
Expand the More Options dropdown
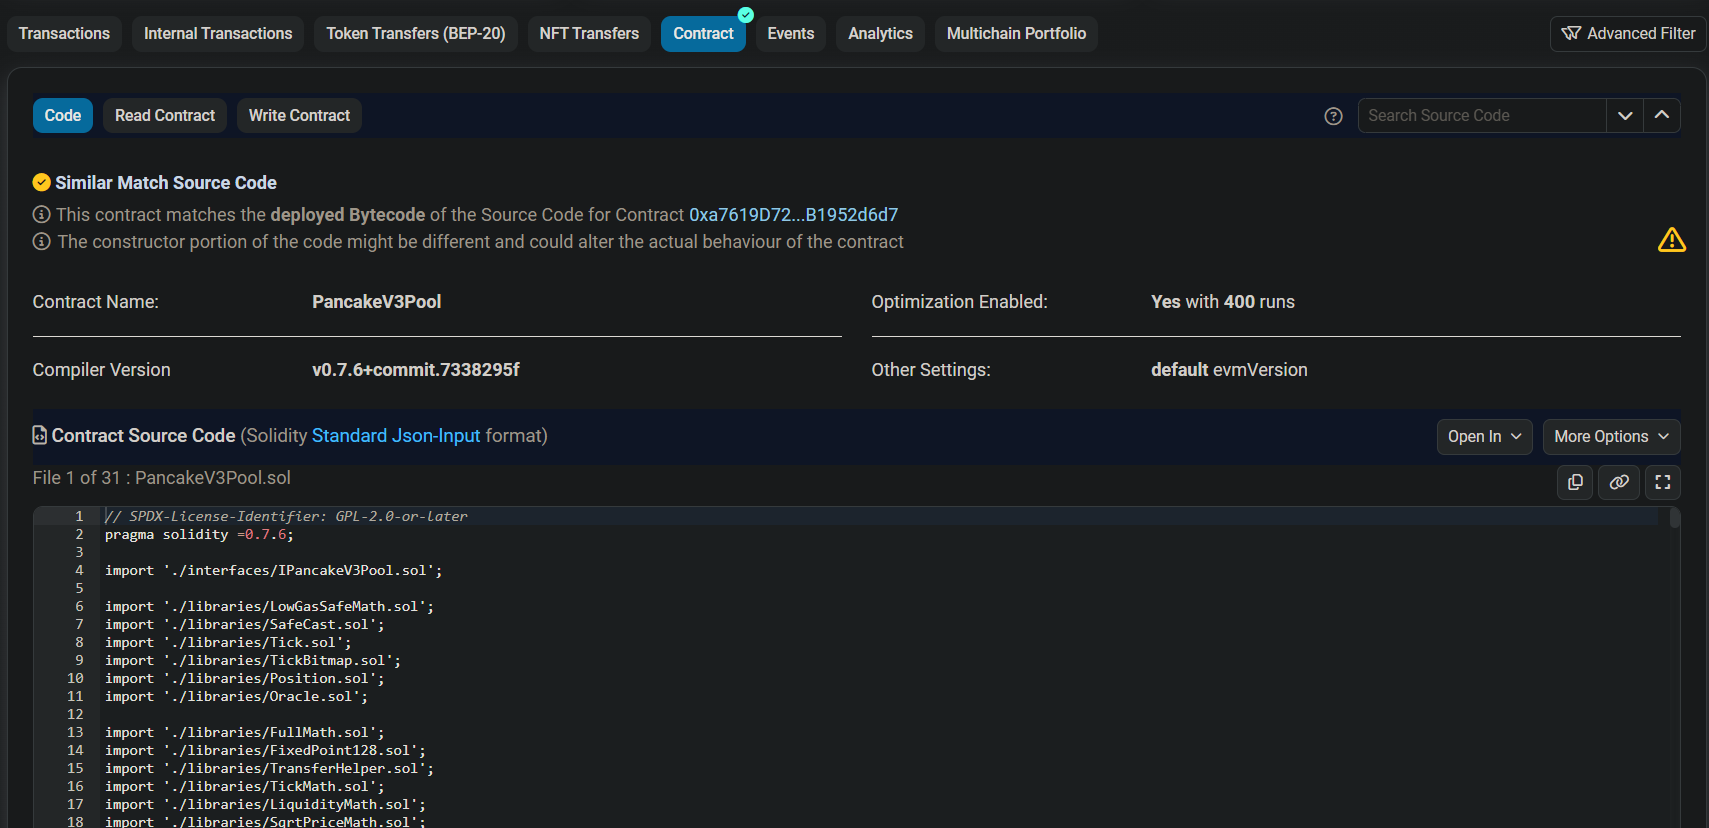tap(1611, 437)
